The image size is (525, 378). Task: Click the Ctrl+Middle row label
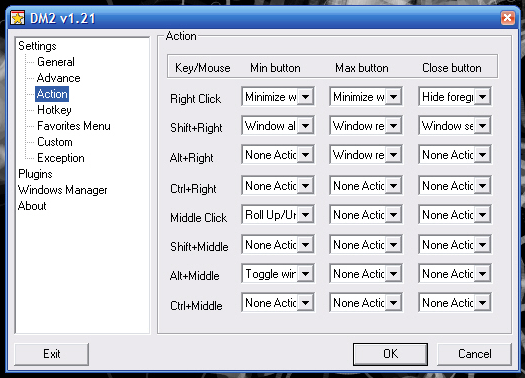tap(196, 306)
